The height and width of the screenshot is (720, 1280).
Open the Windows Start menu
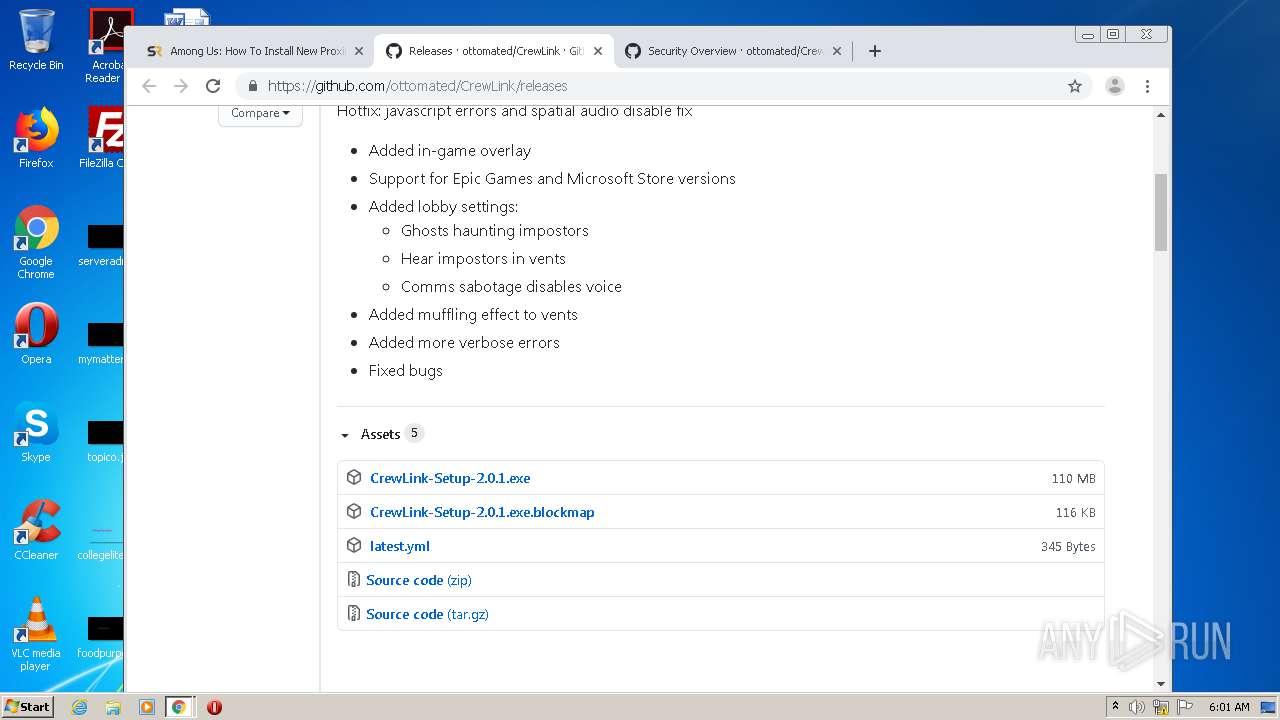[28, 707]
